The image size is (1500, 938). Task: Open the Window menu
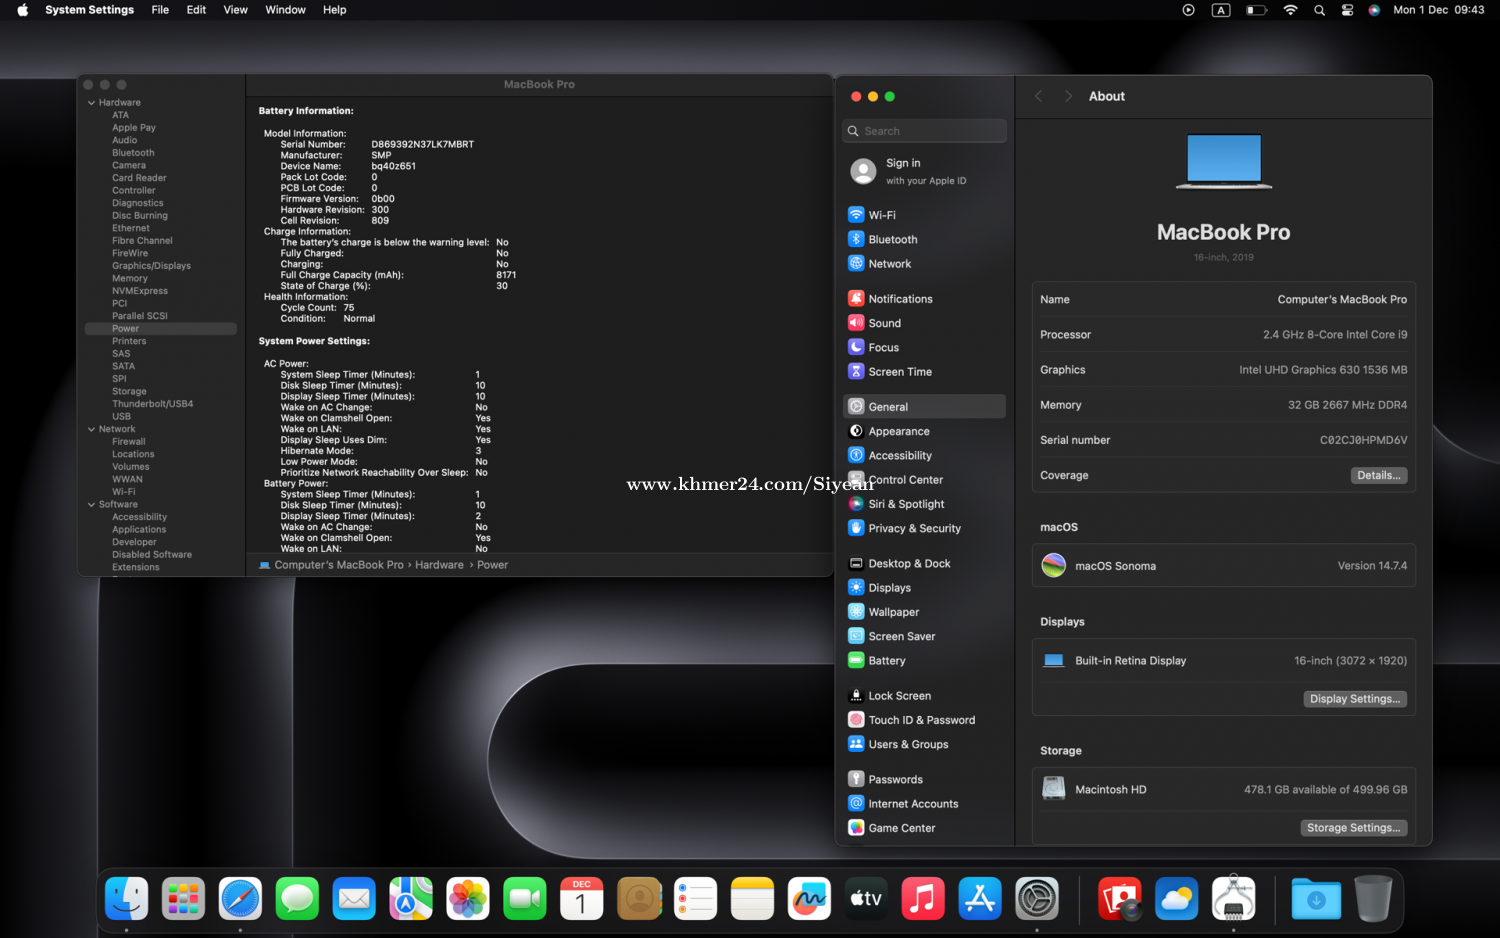tap(285, 10)
